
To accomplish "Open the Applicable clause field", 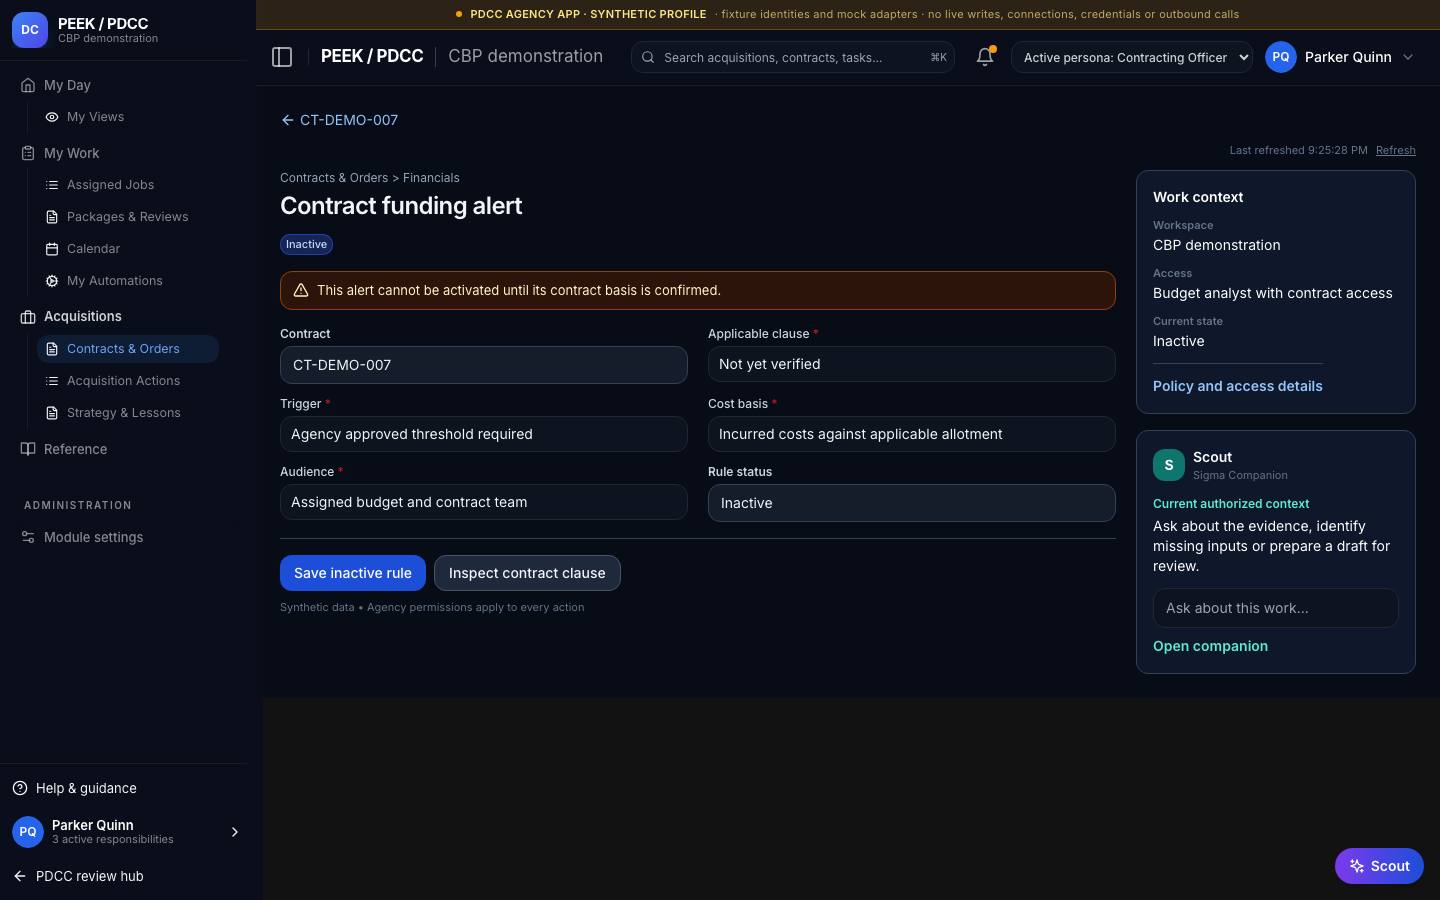I will click(x=911, y=364).
